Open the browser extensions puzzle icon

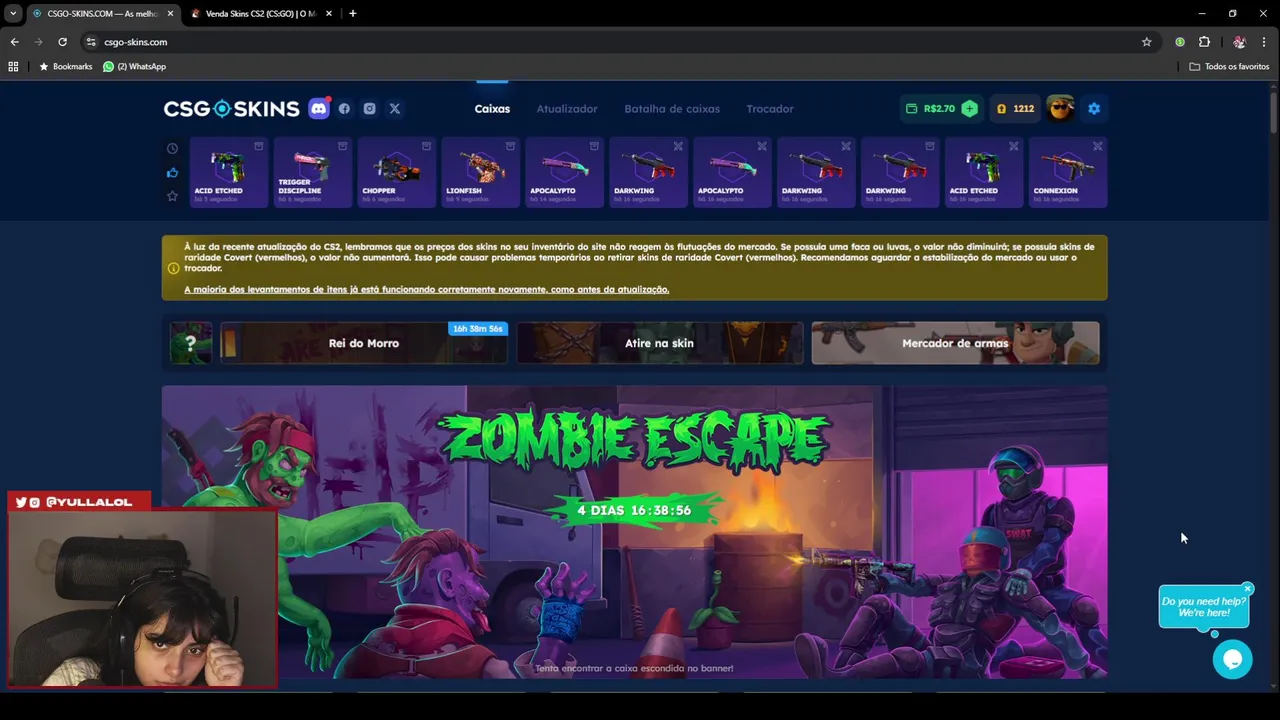pos(1204,42)
